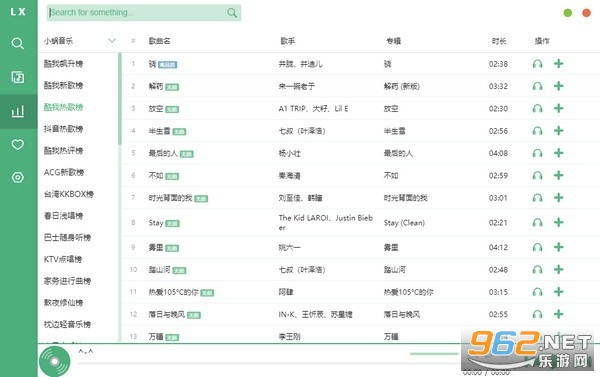Add the Stay song with plus icon

tap(559, 222)
